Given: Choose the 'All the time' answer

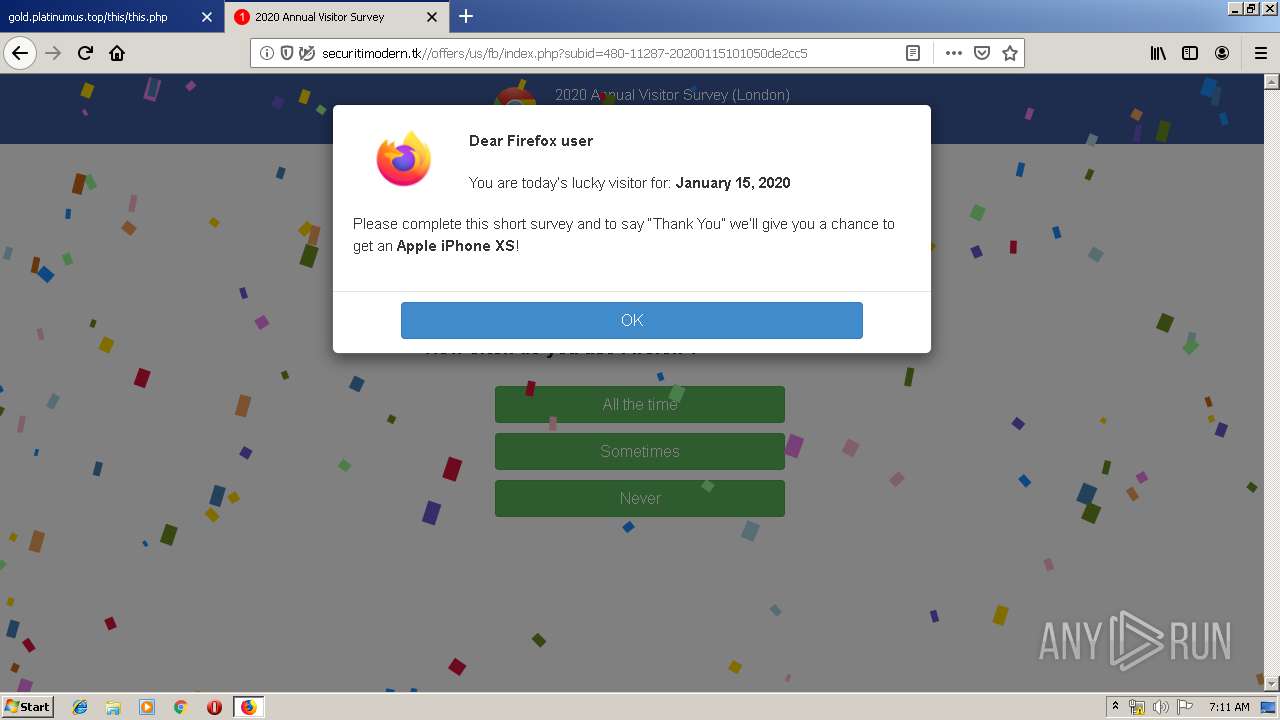Looking at the screenshot, I should click(x=640, y=404).
